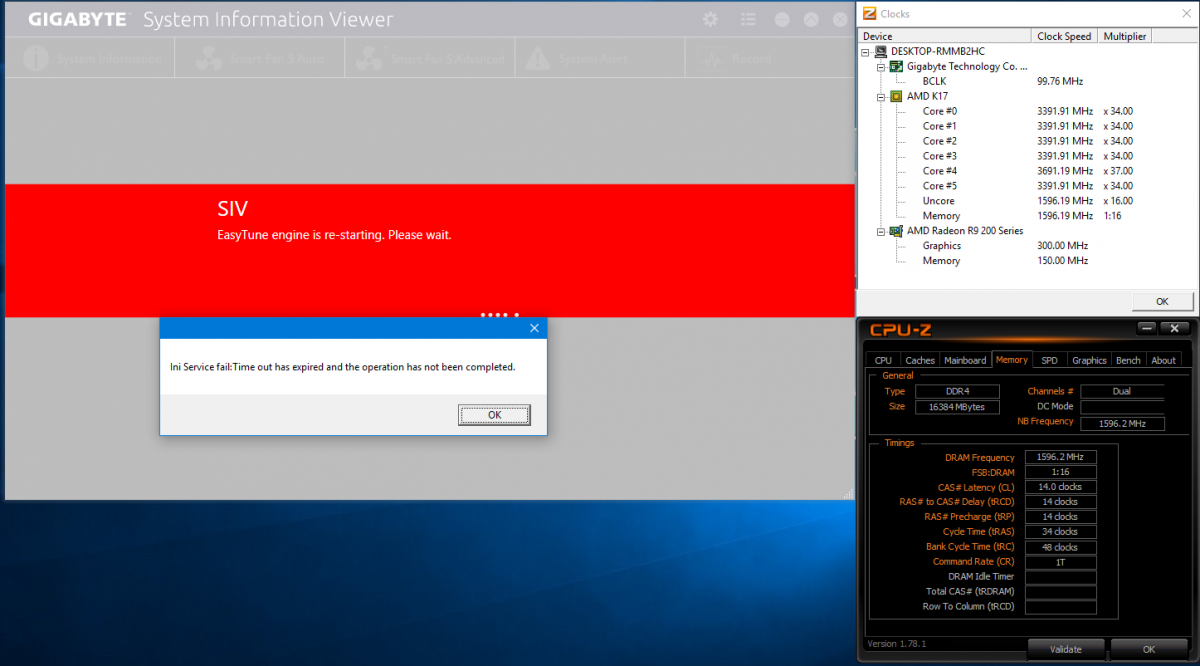Screen dimensions: 1200x666
Task: Click the Validate button in CPU-Z
Action: pos(1066,649)
